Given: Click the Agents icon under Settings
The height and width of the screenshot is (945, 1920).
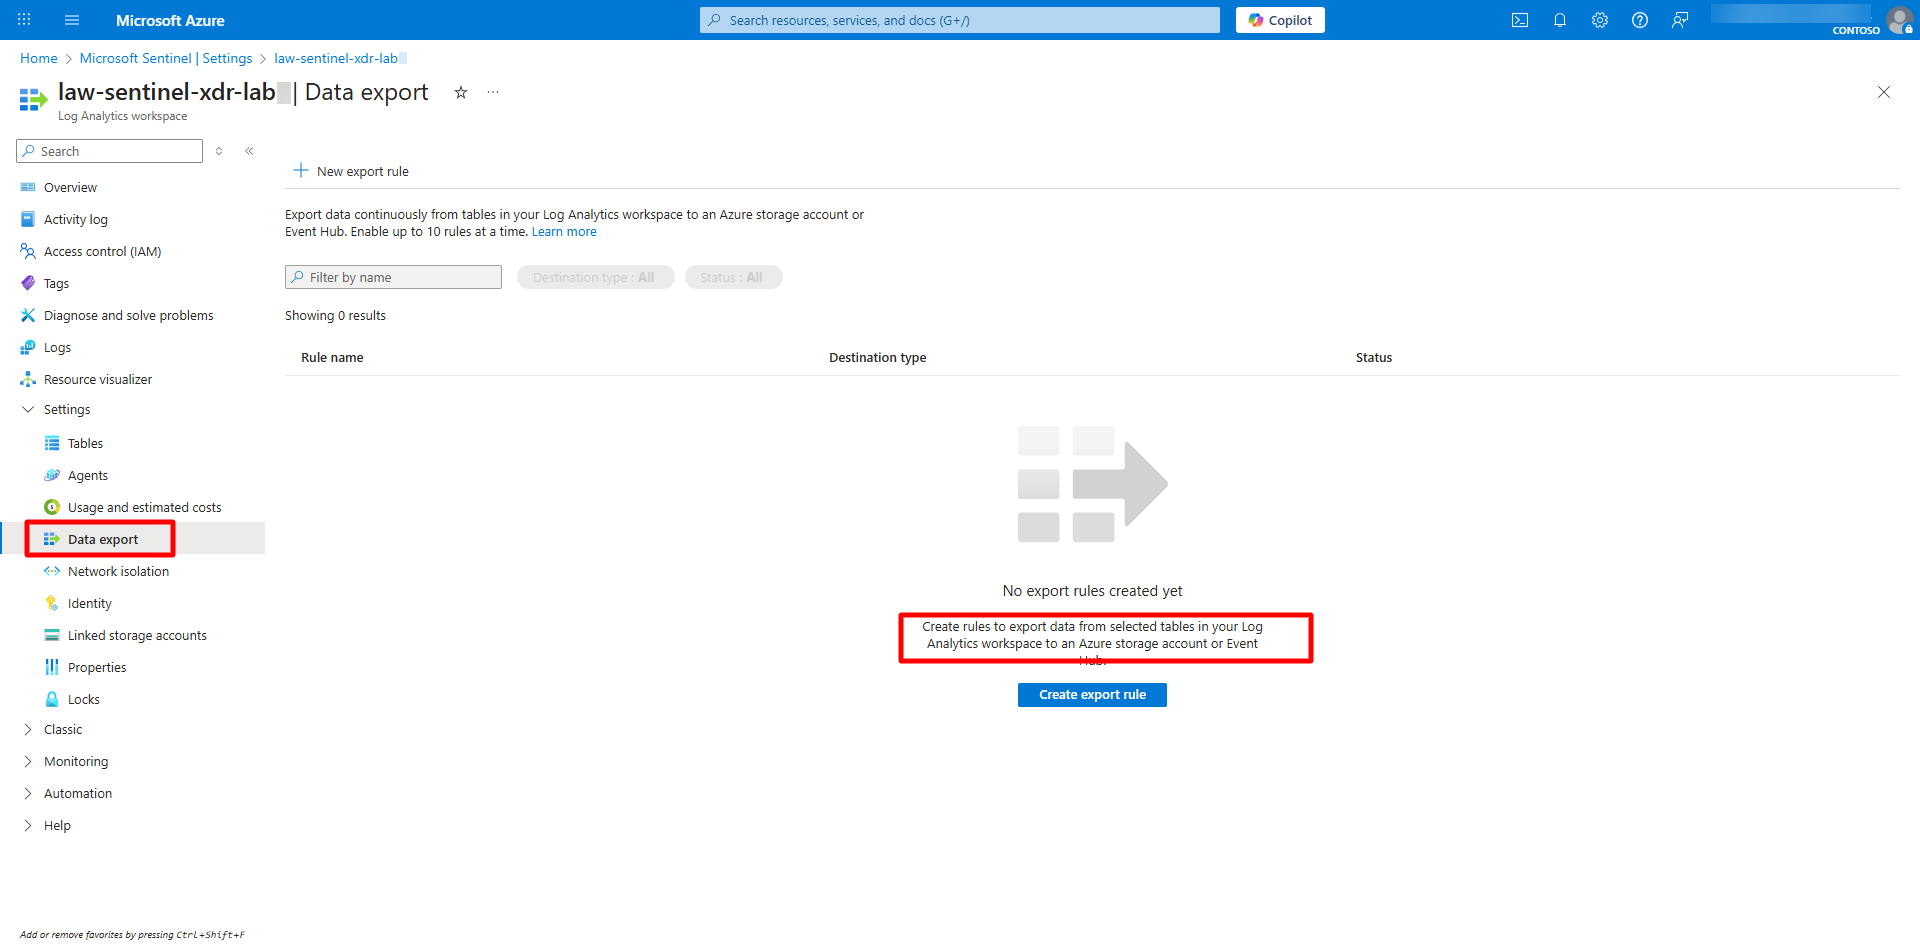Looking at the screenshot, I should coord(52,475).
